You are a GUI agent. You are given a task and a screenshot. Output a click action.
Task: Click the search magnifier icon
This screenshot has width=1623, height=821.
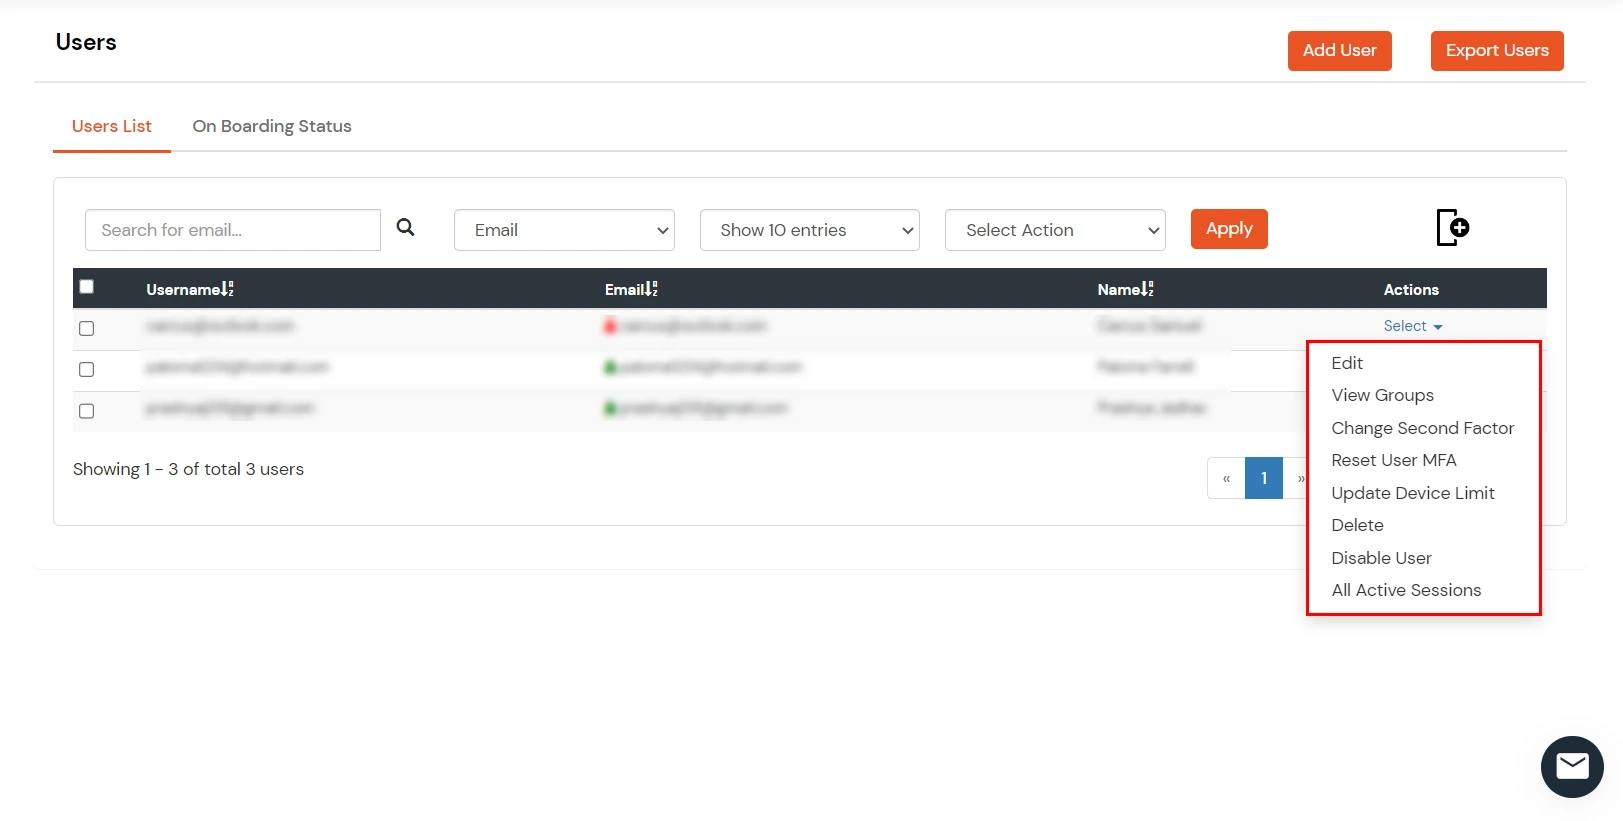pyautogui.click(x=405, y=228)
